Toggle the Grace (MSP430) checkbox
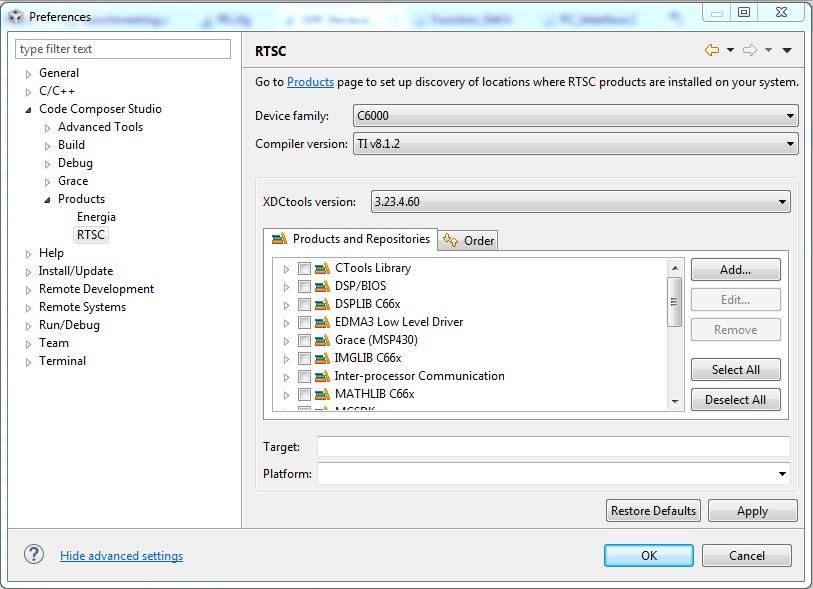 tap(304, 341)
